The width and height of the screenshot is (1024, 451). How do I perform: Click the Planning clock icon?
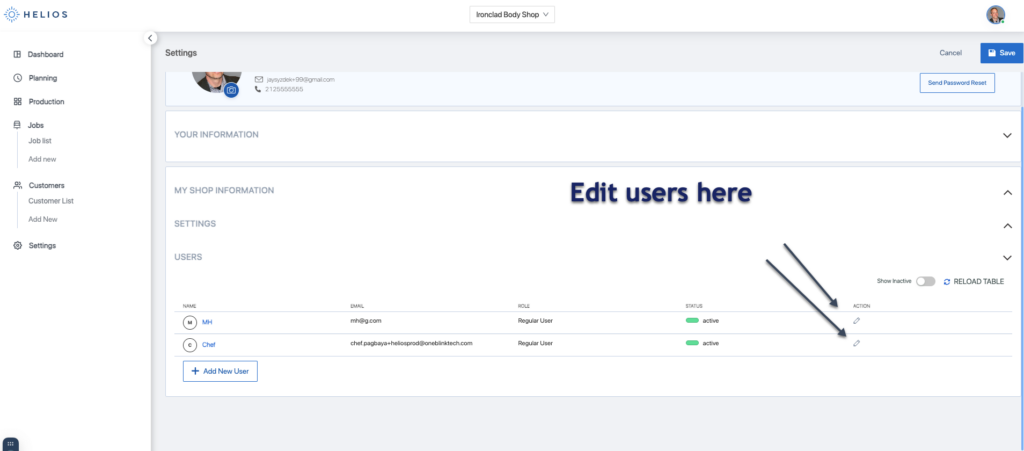18,78
